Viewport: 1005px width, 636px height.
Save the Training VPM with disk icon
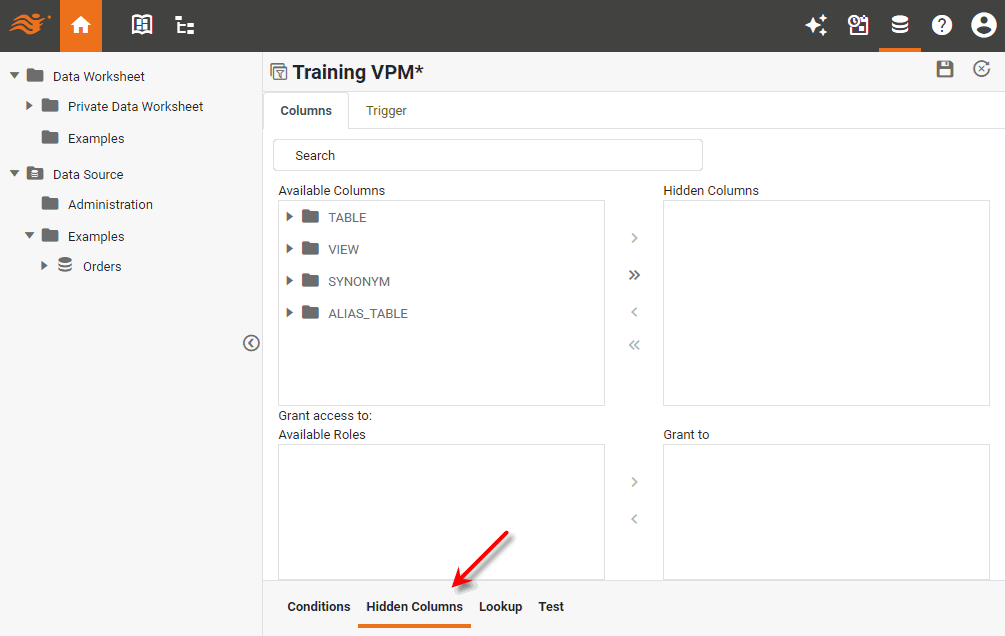pyautogui.click(x=944, y=69)
